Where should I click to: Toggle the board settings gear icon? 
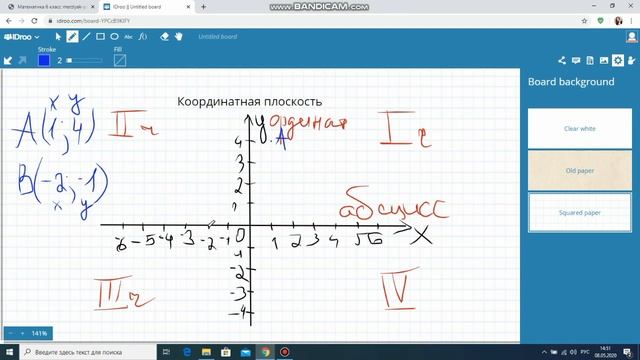tap(618, 60)
